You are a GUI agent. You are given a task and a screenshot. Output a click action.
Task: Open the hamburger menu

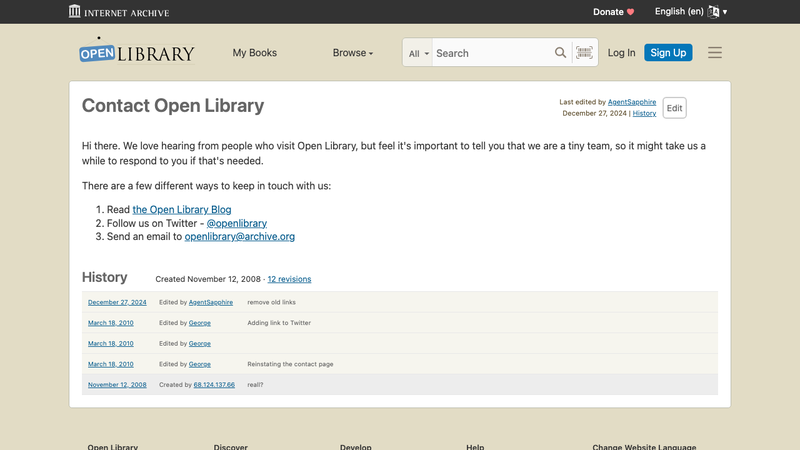click(715, 53)
